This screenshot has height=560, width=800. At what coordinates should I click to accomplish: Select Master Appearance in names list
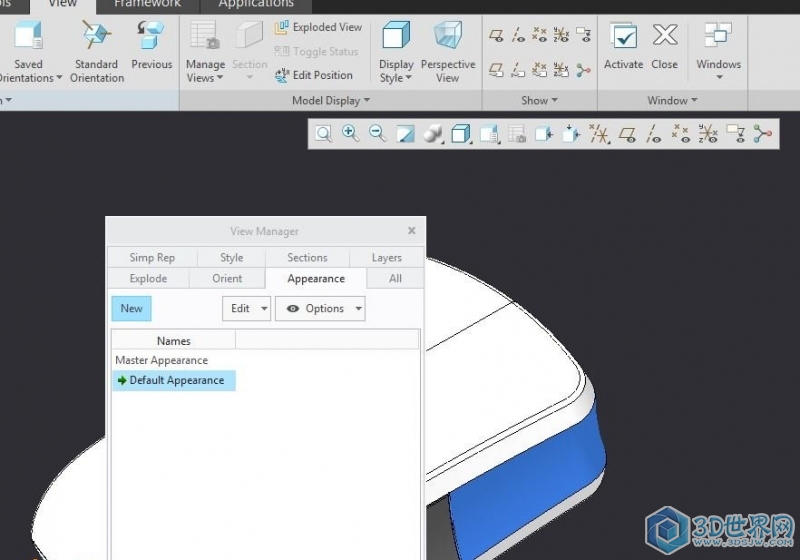coord(161,360)
